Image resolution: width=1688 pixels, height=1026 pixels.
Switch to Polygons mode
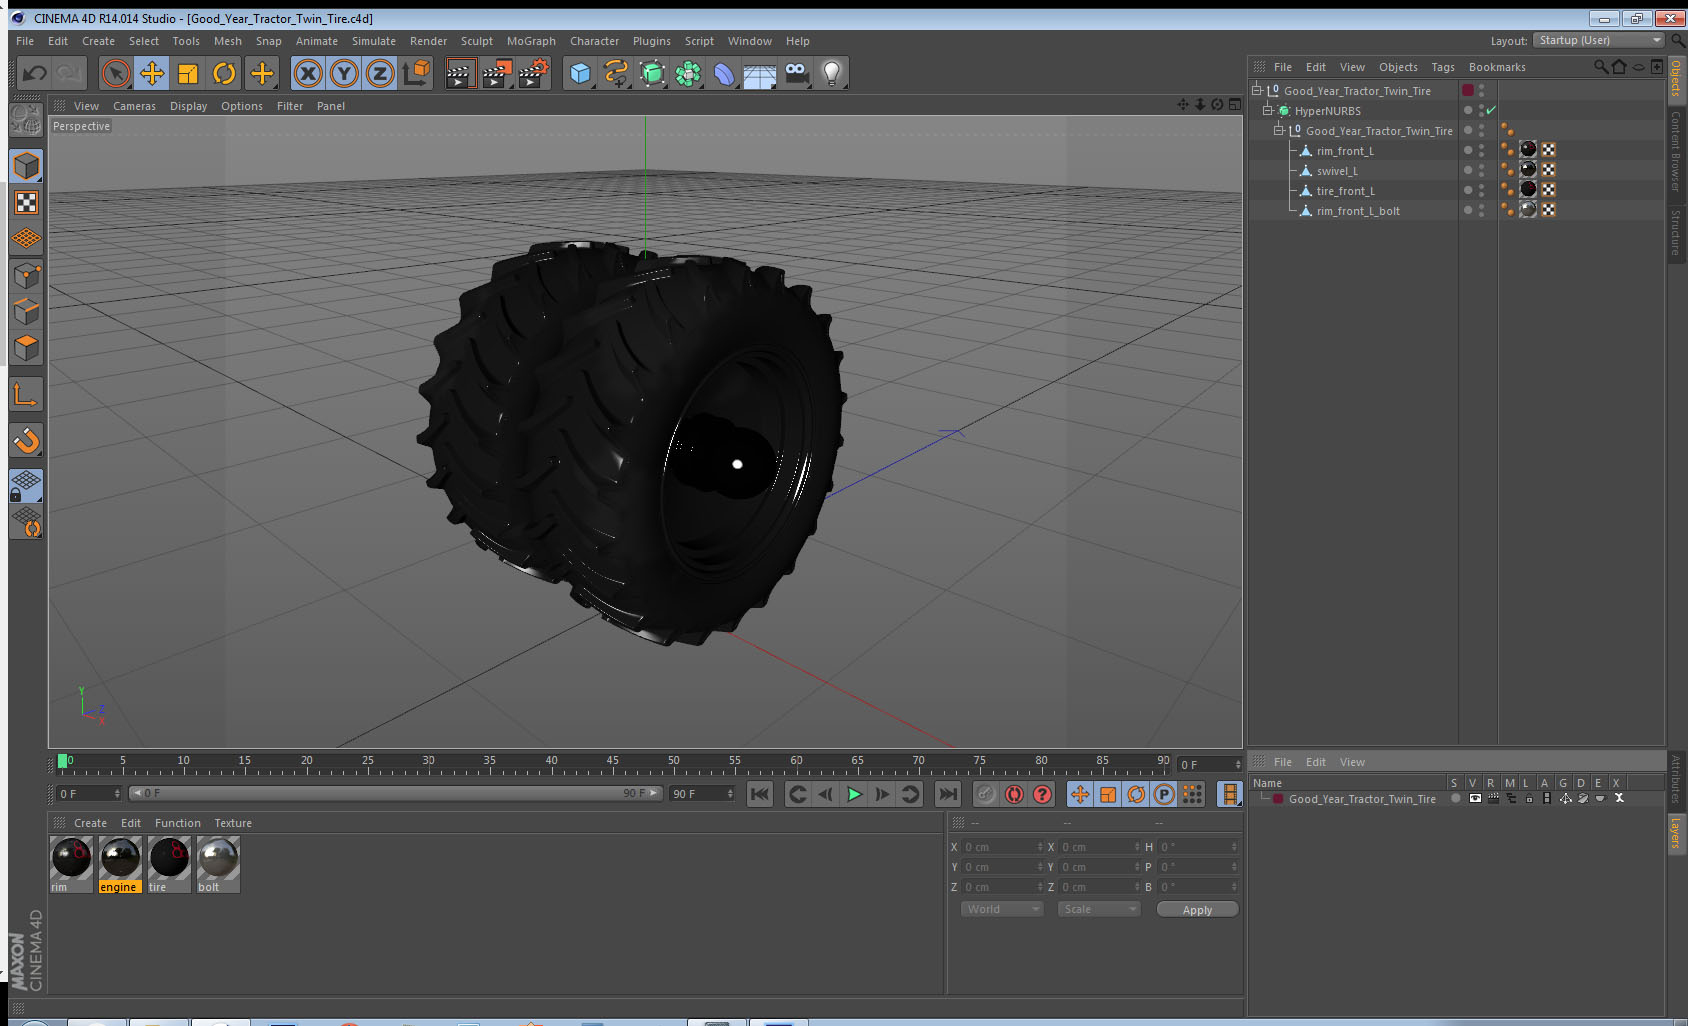click(26, 348)
